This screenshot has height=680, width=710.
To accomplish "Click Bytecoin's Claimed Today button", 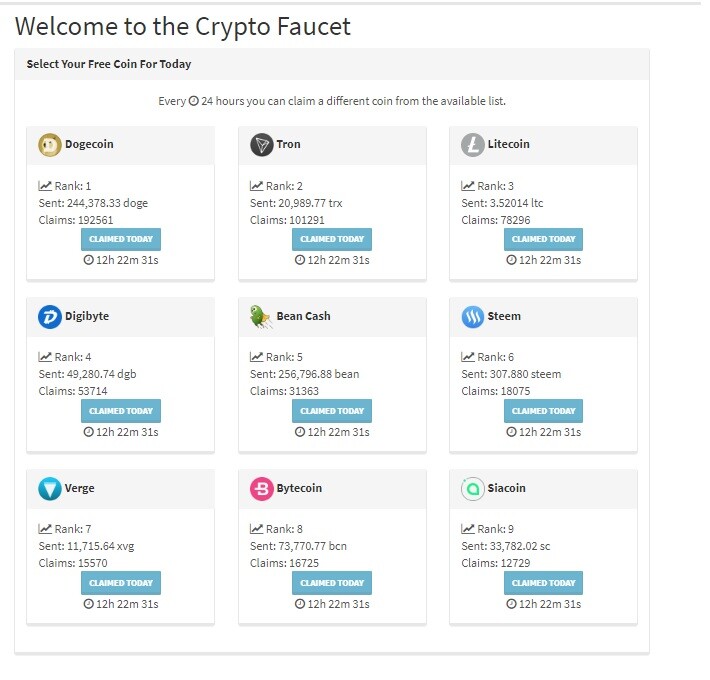I will (332, 583).
